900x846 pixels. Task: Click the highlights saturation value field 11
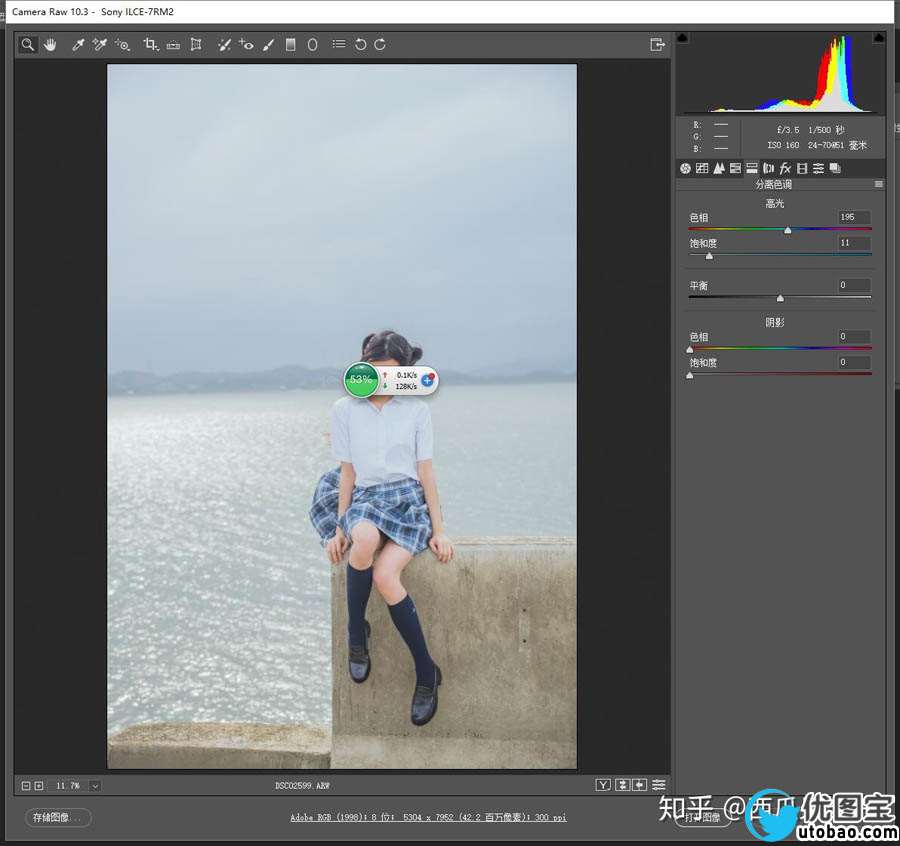click(x=854, y=243)
